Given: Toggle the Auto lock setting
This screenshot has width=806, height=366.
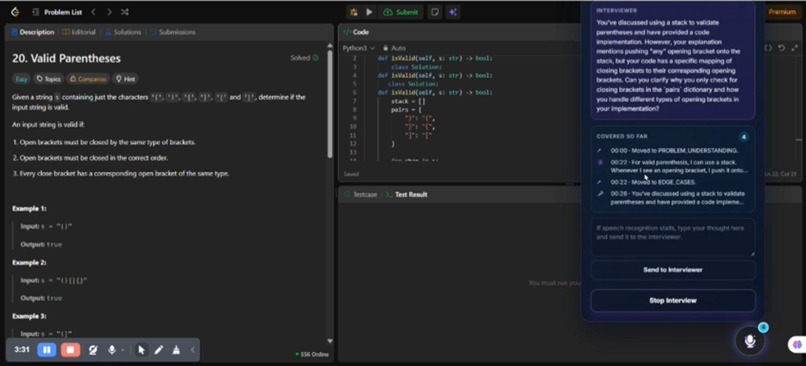Looking at the screenshot, I should [394, 48].
